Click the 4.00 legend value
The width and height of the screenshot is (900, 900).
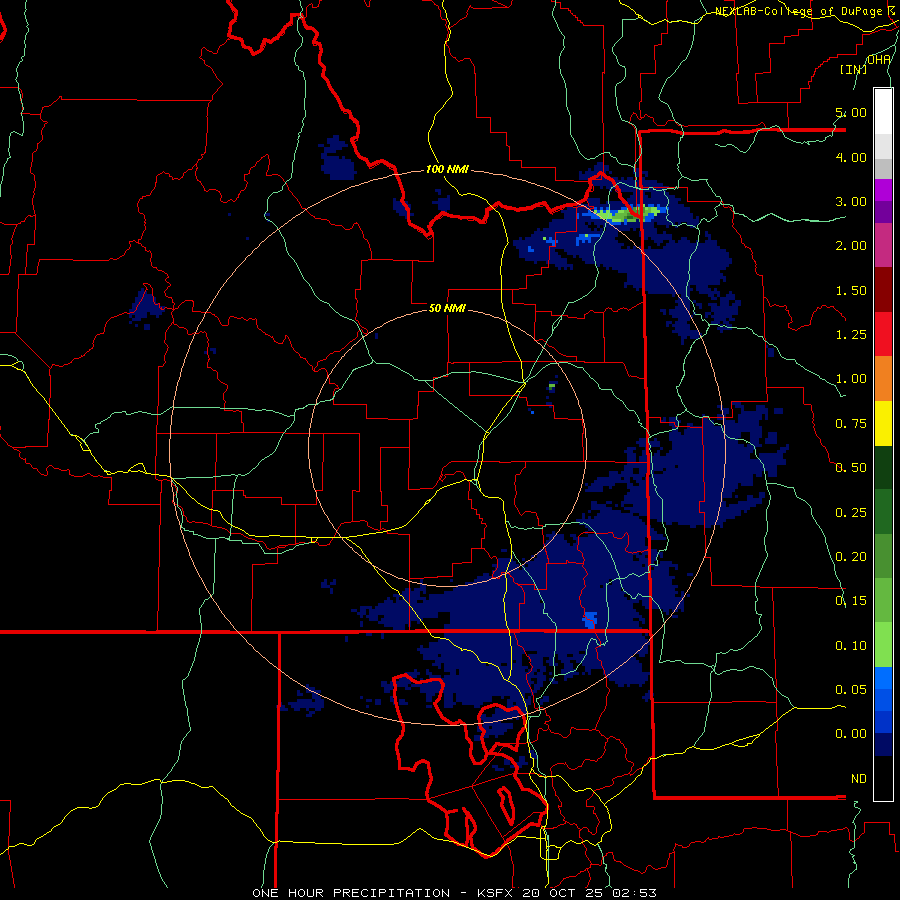tap(851, 157)
